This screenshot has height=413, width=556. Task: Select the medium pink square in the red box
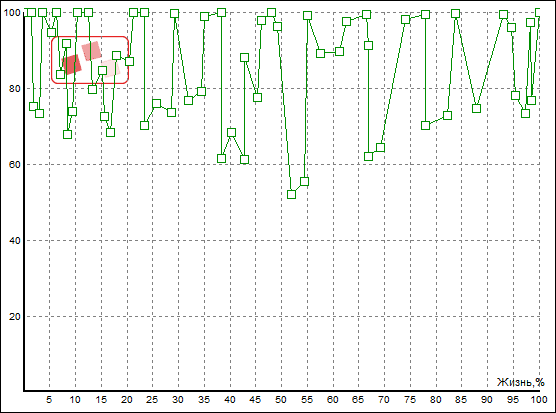[x=91, y=51]
